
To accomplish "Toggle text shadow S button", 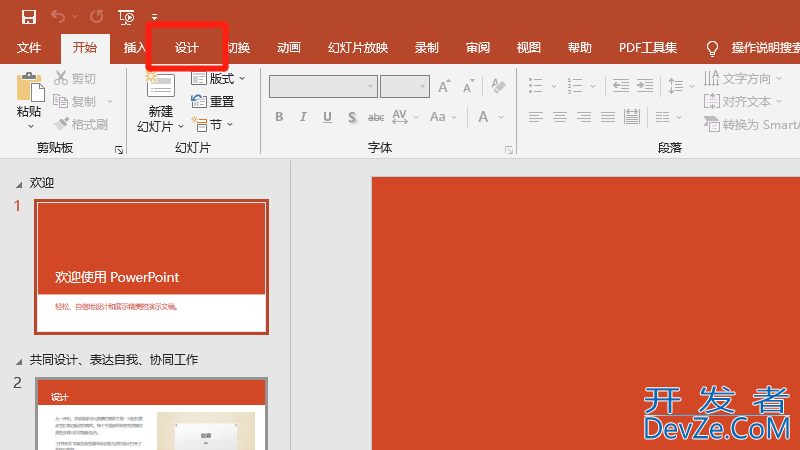I will pyautogui.click(x=352, y=117).
